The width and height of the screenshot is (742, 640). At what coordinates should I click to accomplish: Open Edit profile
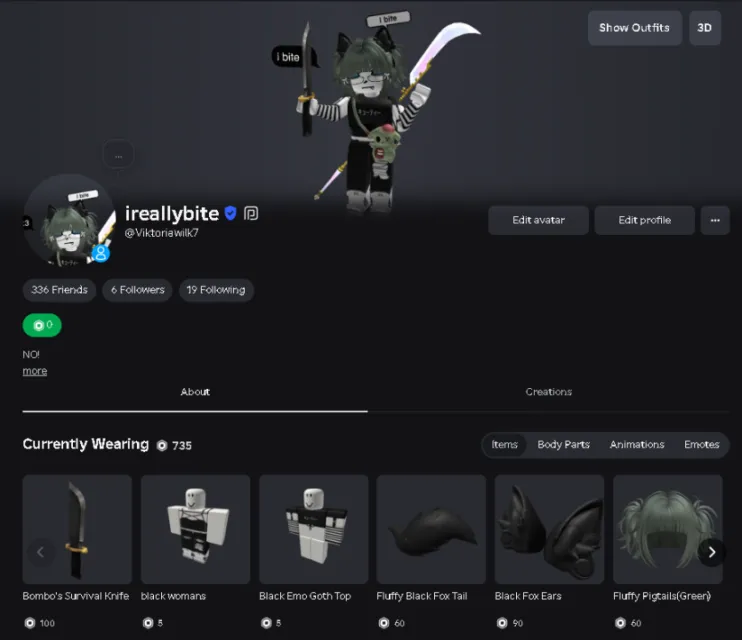645,220
